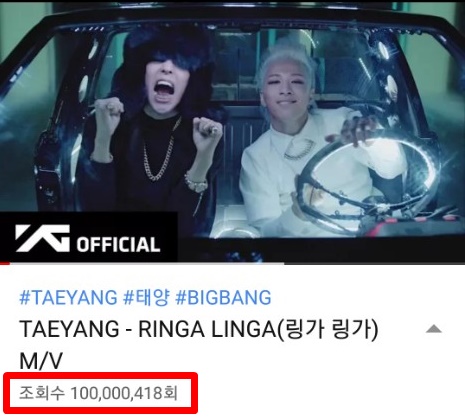Open the #태양 hashtag link
Image resolution: width=465 pixels, height=417 pixels.
point(146,298)
